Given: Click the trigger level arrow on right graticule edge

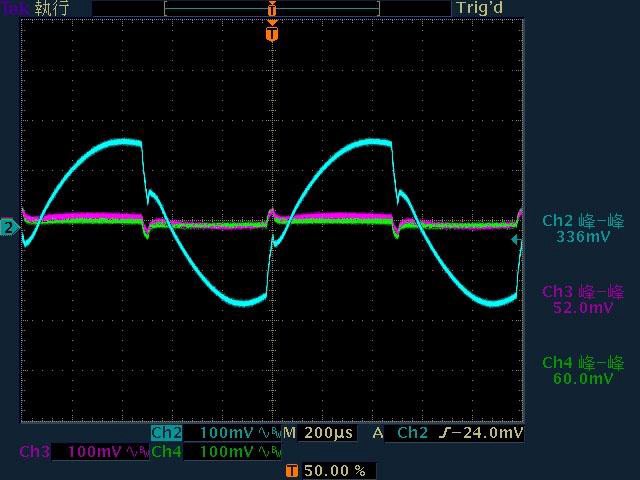Looking at the screenshot, I should pyautogui.click(x=516, y=240).
